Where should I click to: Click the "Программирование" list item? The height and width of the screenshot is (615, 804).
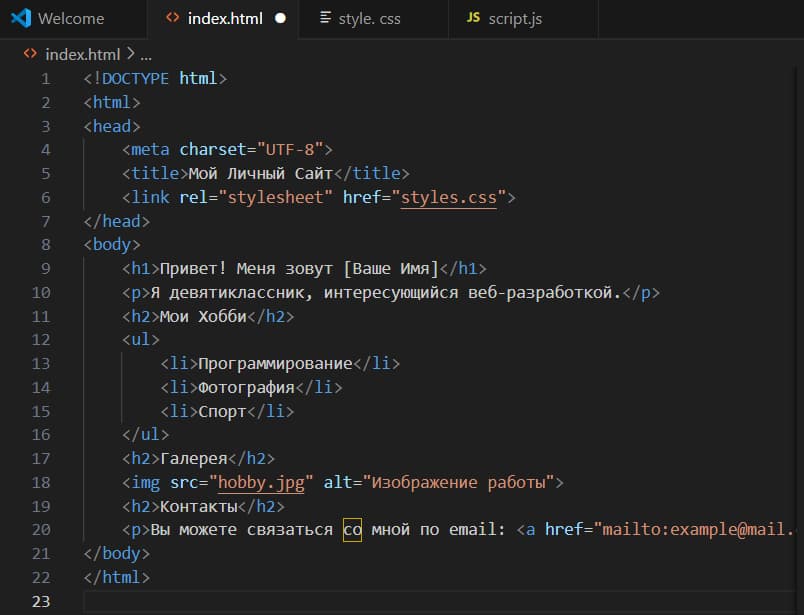tap(275, 363)
